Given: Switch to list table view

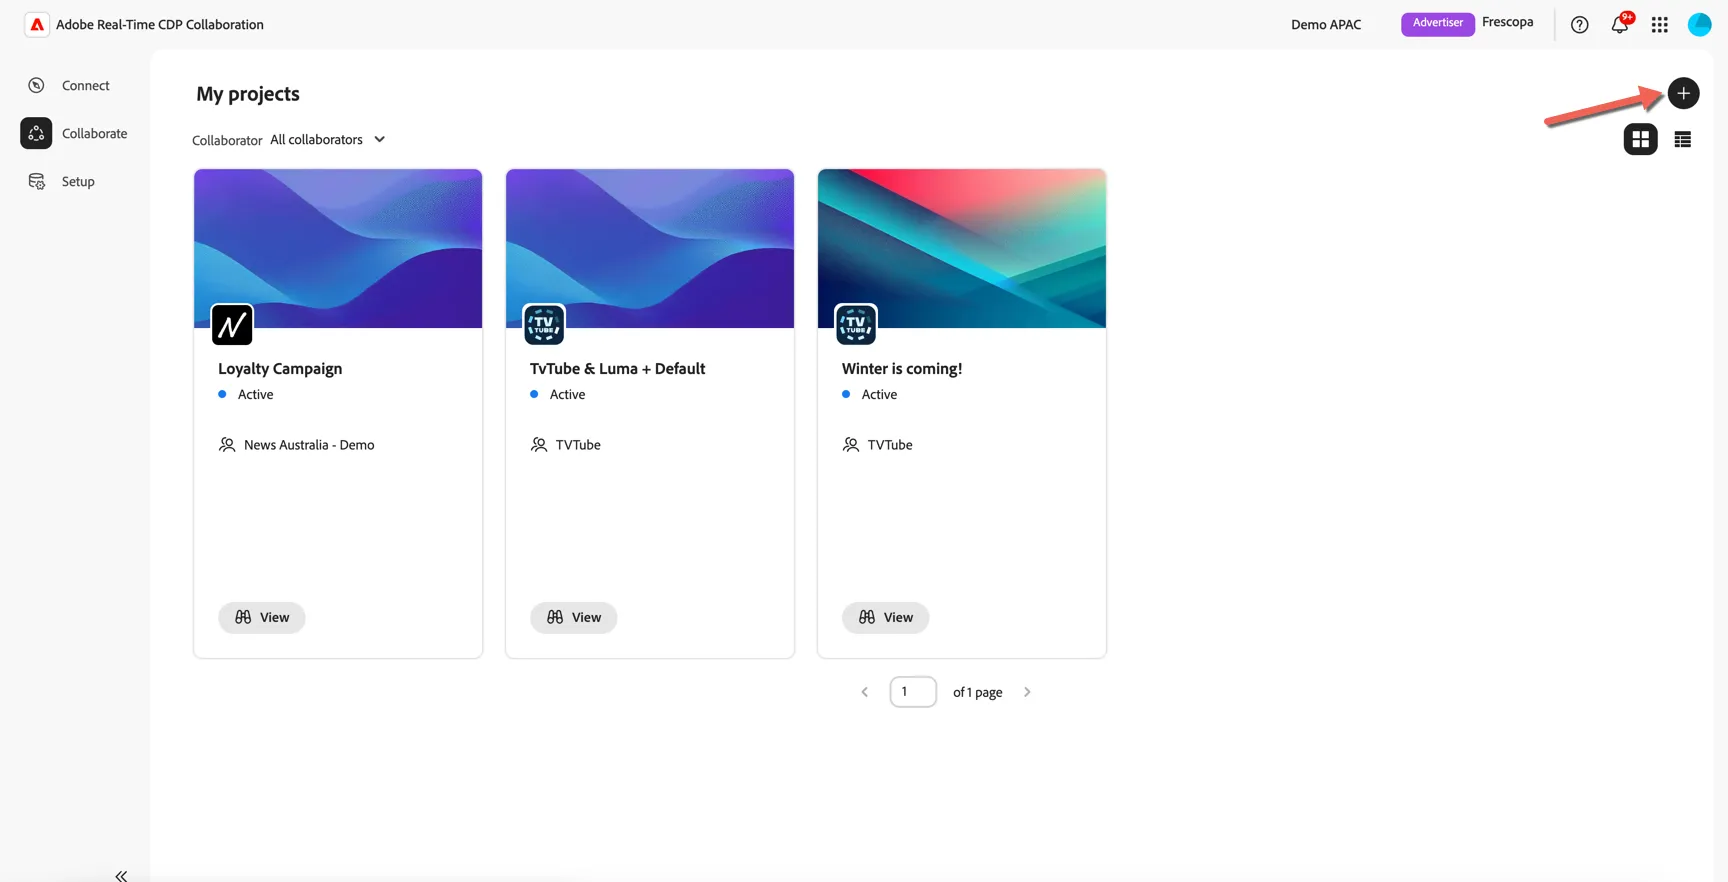Looking at the screenshot, I should pyautogui.click(x=1683, y=139).
